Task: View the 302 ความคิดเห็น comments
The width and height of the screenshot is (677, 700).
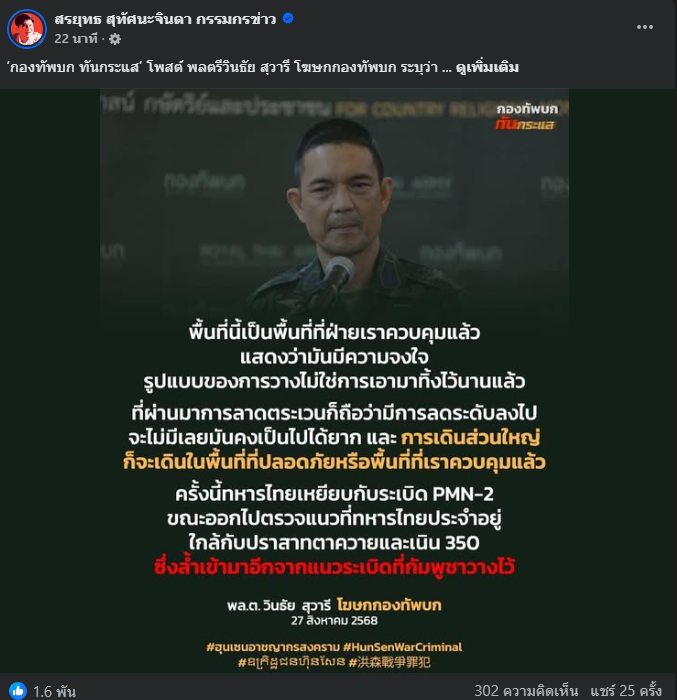Action: [526, 690]
